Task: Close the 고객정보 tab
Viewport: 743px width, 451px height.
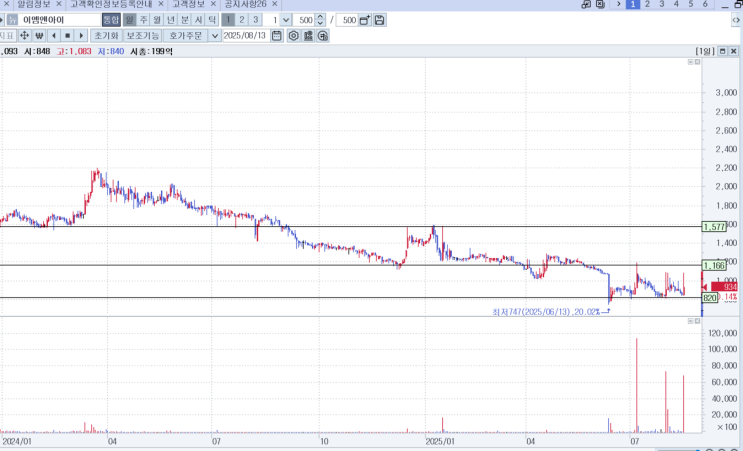Action: (213, 4)
